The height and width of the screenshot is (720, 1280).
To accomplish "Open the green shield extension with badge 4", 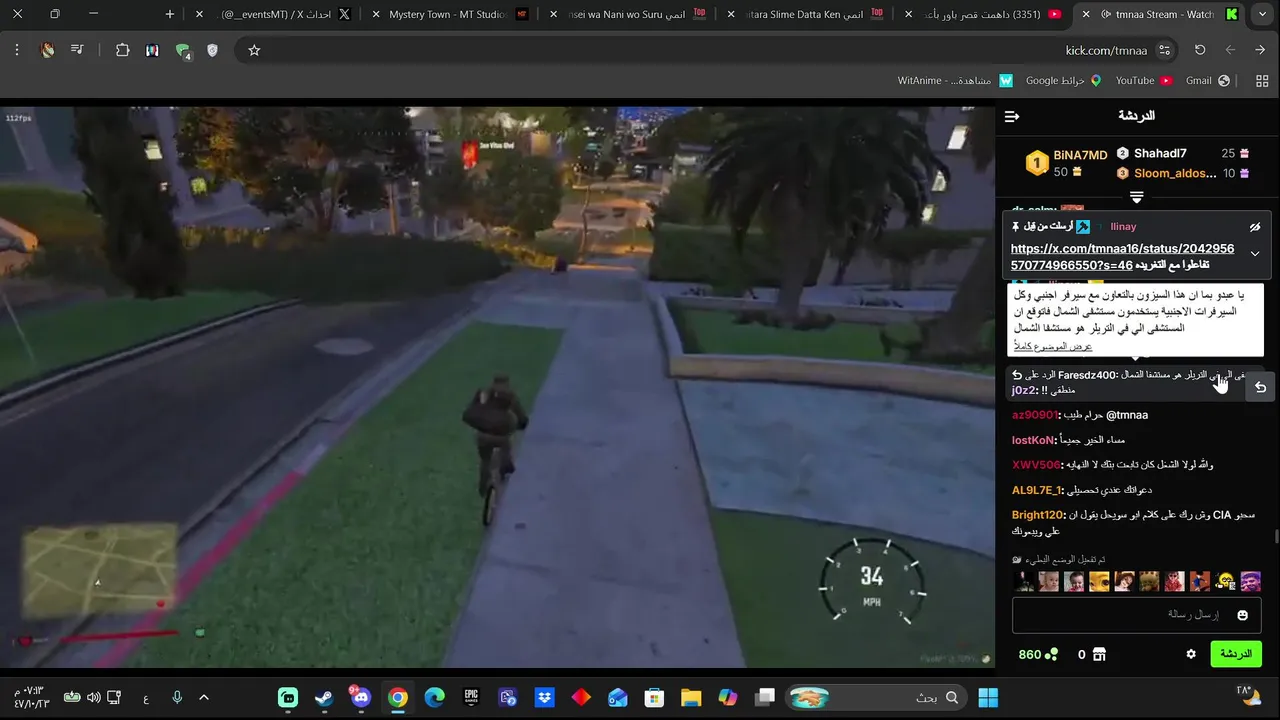I will (183, 51).
